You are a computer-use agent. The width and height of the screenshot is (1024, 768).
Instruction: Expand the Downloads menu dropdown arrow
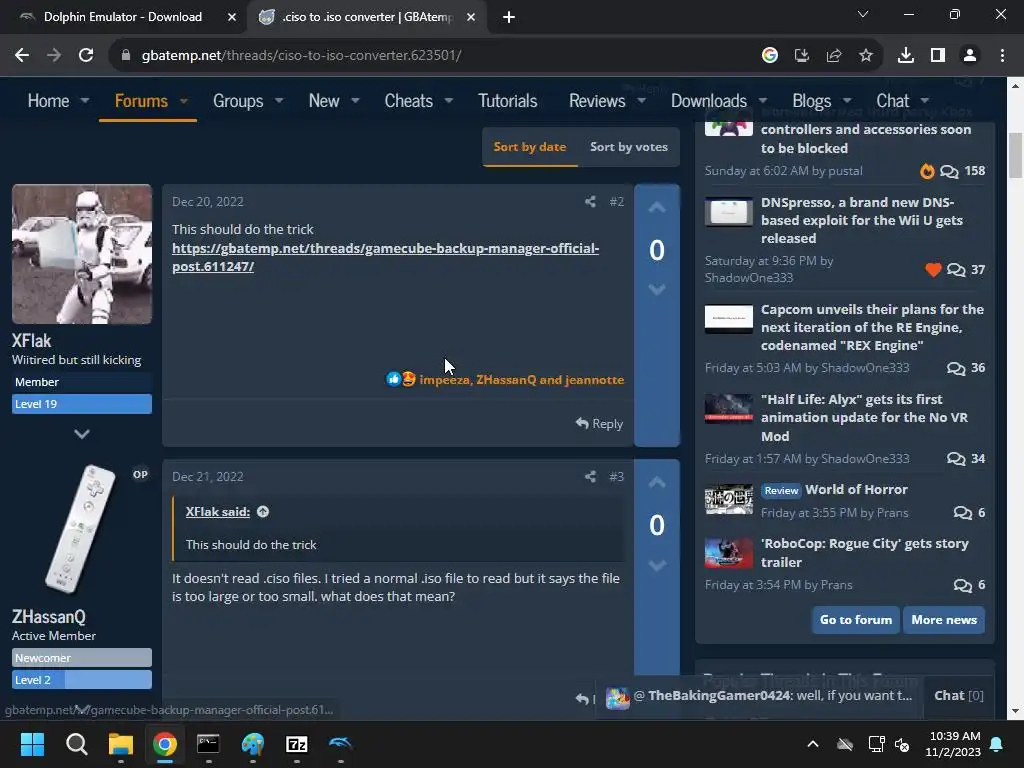pyautogui.click(x=763, y=101)
